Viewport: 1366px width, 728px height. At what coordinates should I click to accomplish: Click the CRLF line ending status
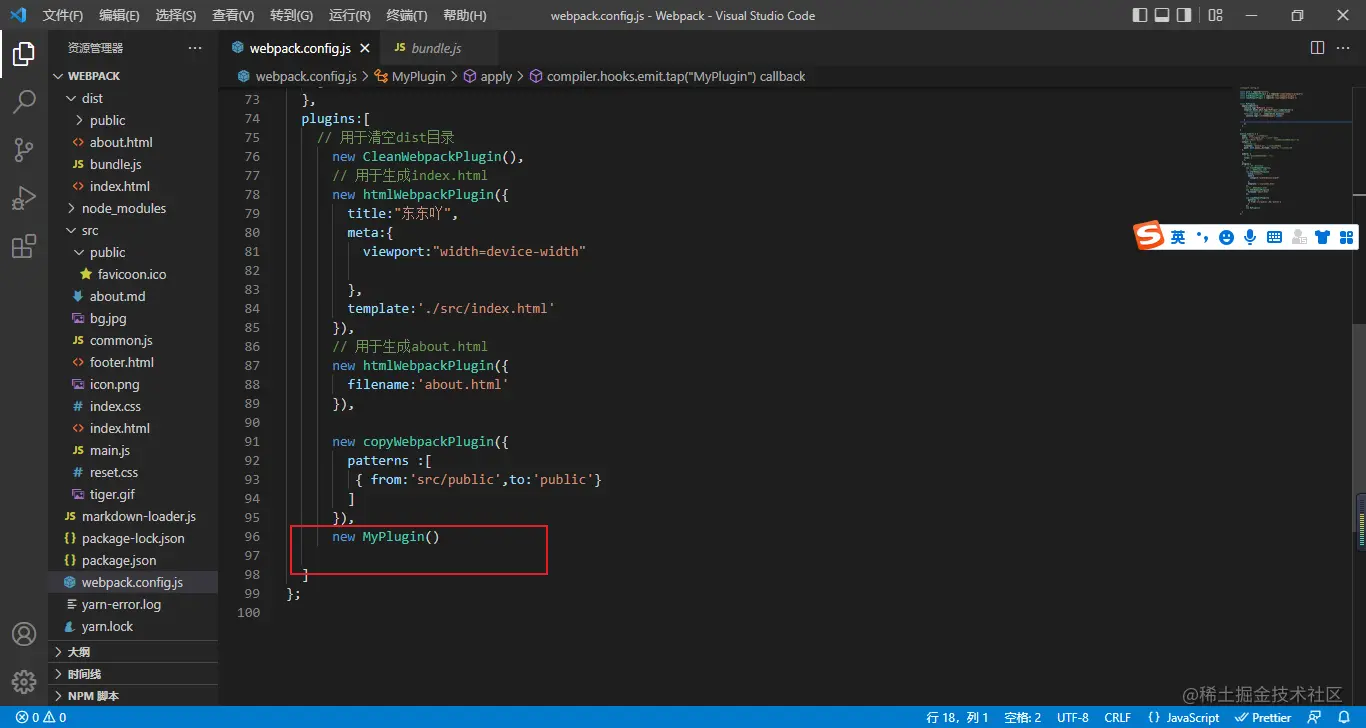pos(1118,718)
